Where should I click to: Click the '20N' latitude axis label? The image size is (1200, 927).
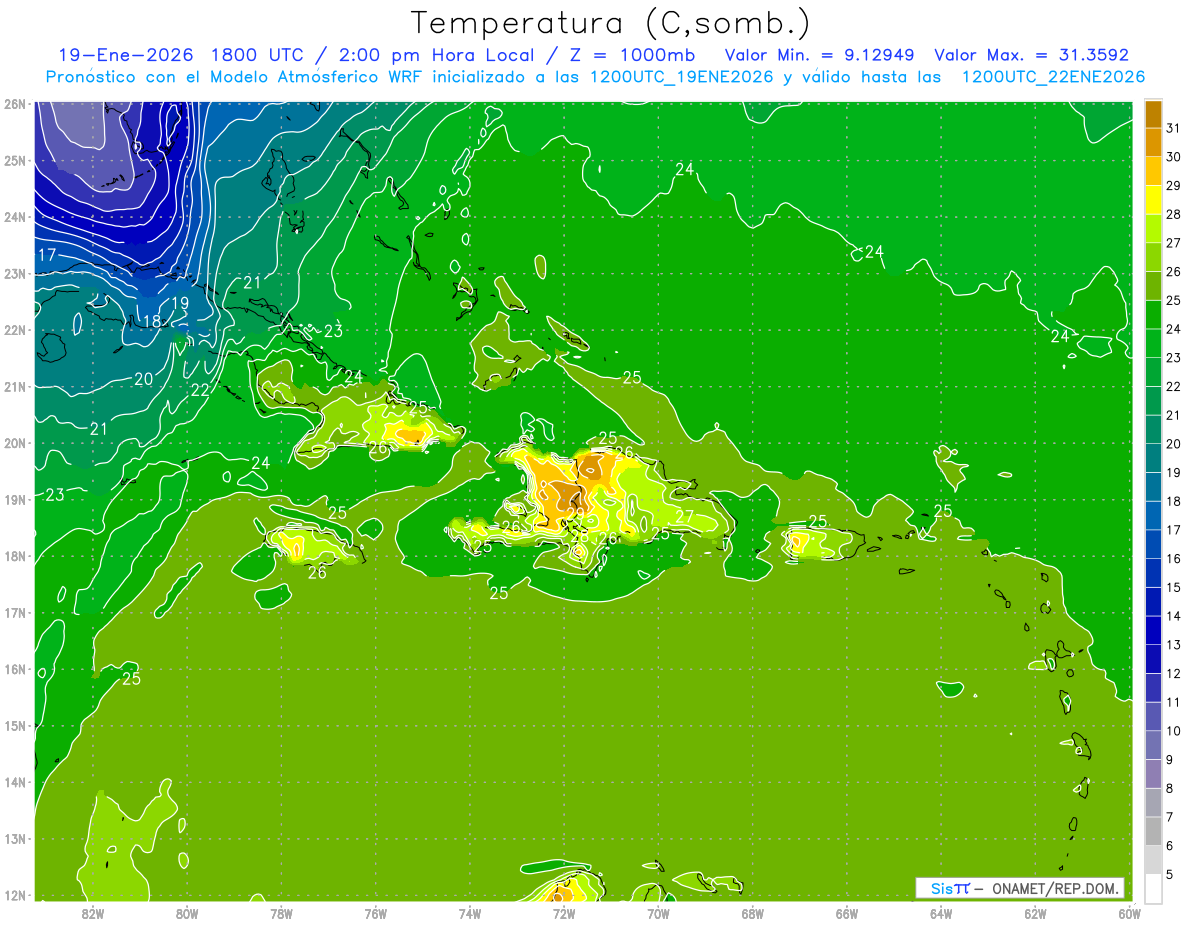pyautogui.click(x=15, y=443)
